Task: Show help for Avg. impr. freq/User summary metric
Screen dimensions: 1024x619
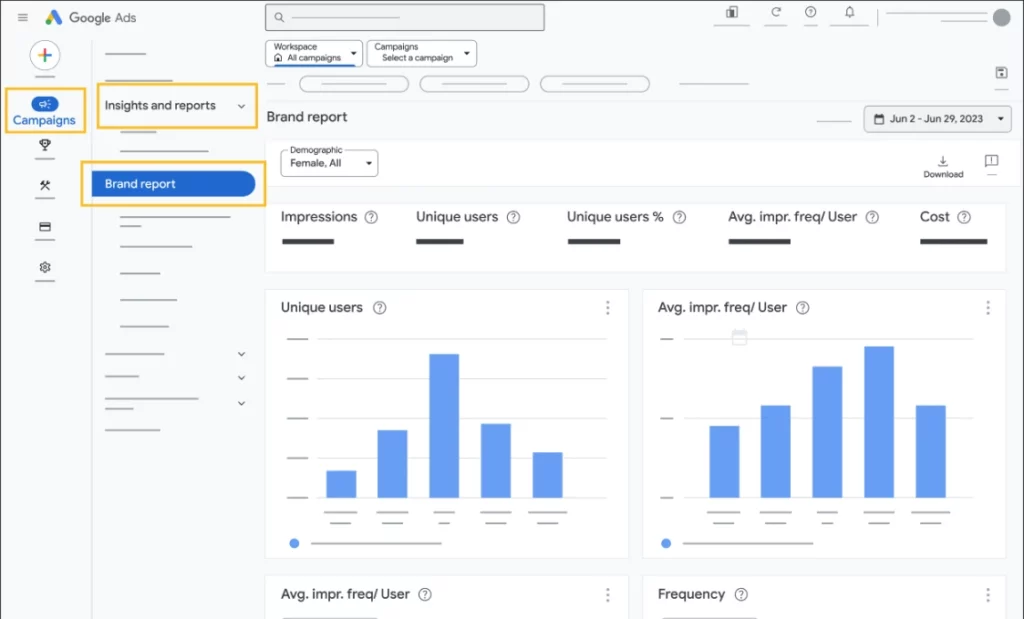Action: click(872, 217)
